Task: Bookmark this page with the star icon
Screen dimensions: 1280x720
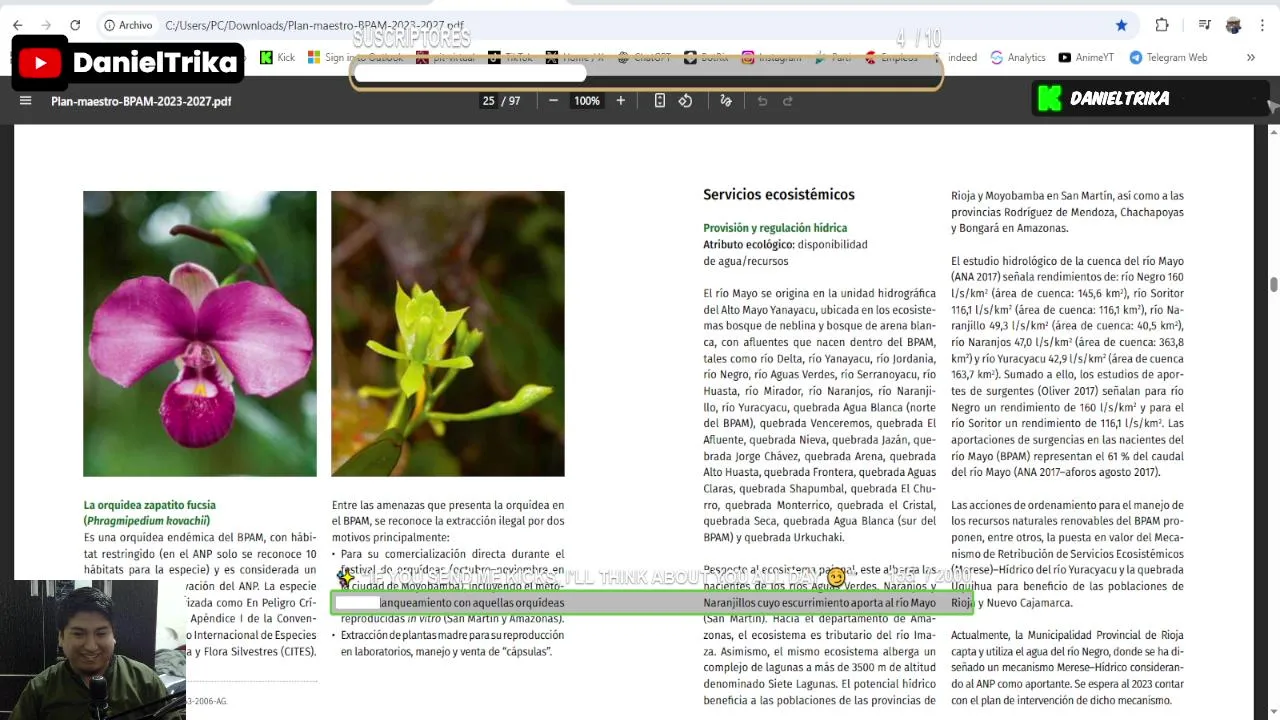Action: click(1121, 25)
